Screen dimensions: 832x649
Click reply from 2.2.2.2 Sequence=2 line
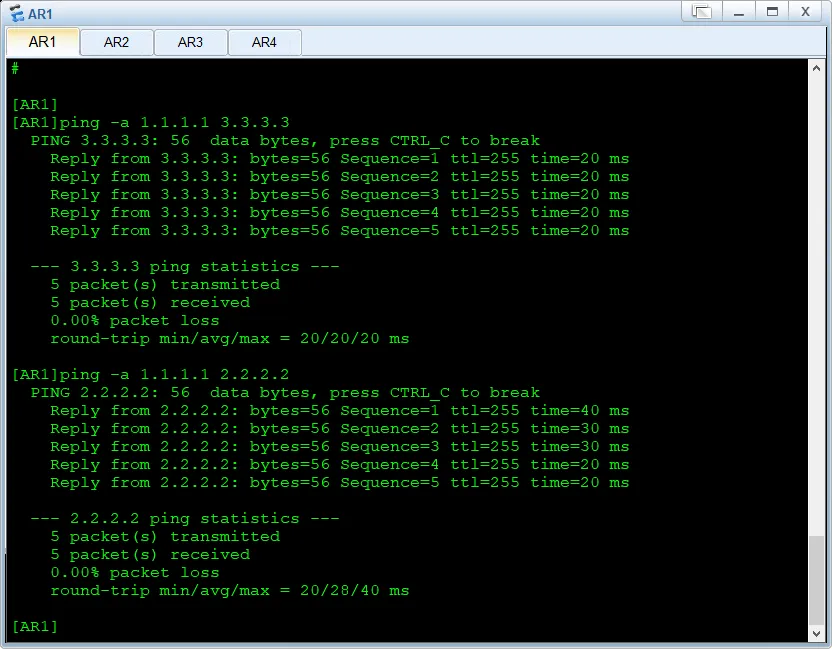(340, 429)
